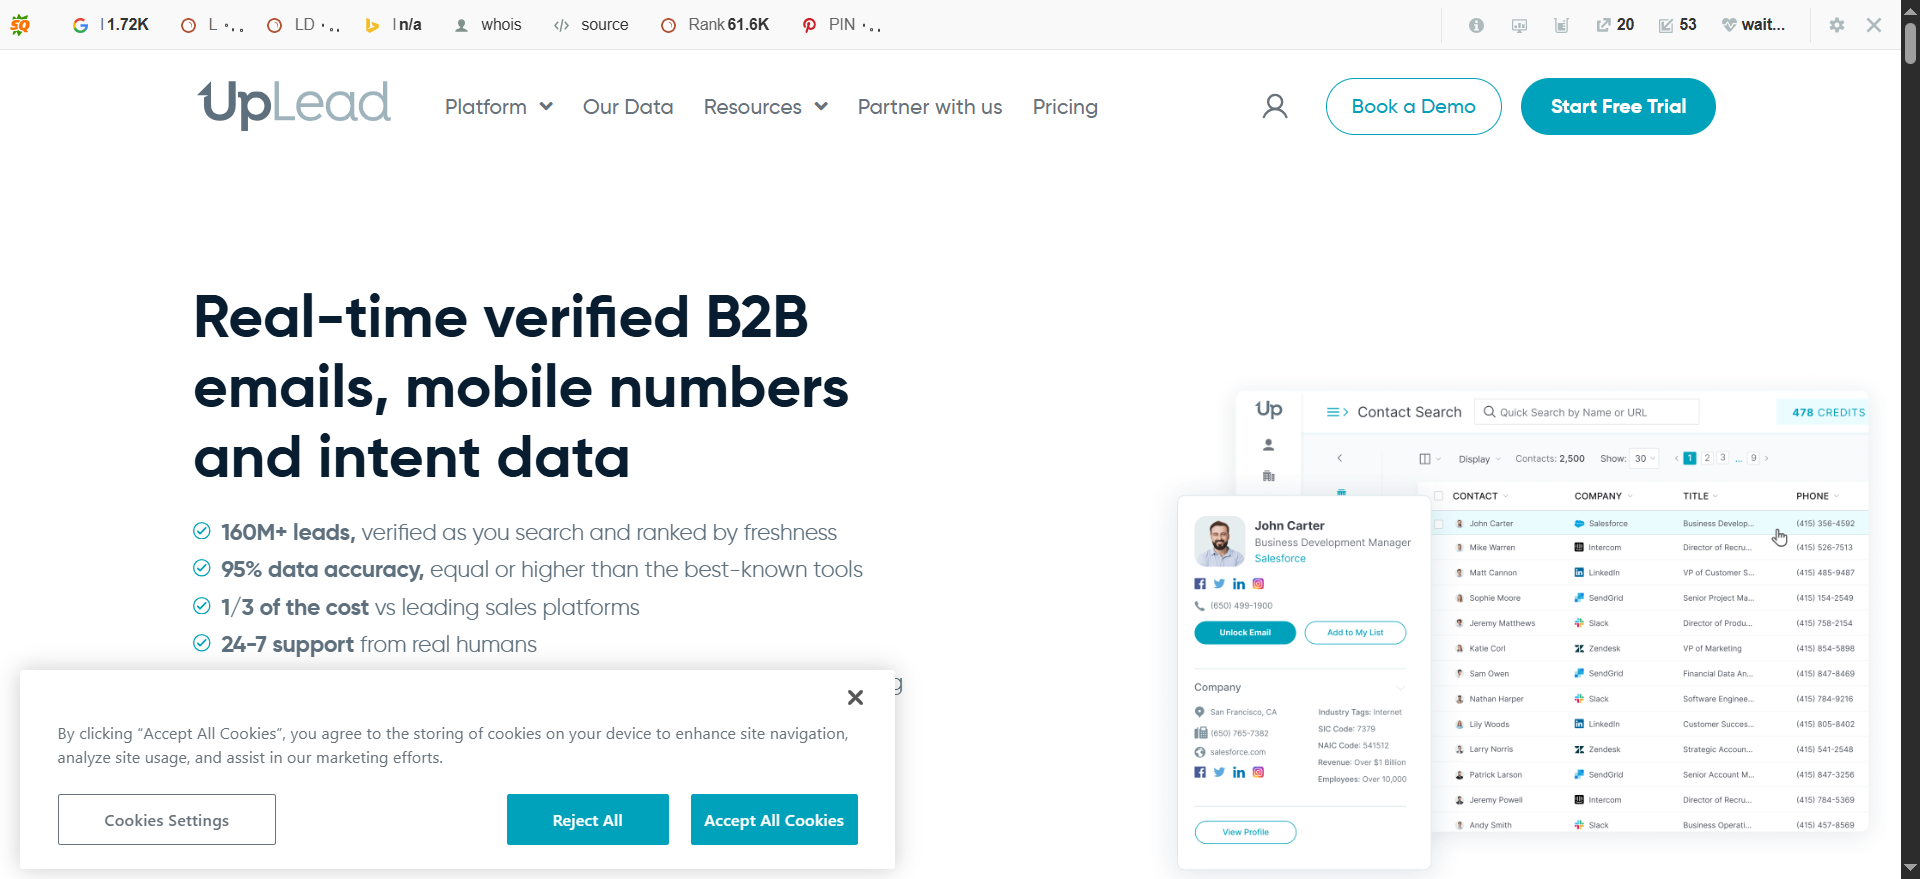
Task: Open the Our Data page
Action: pos(628,107)
